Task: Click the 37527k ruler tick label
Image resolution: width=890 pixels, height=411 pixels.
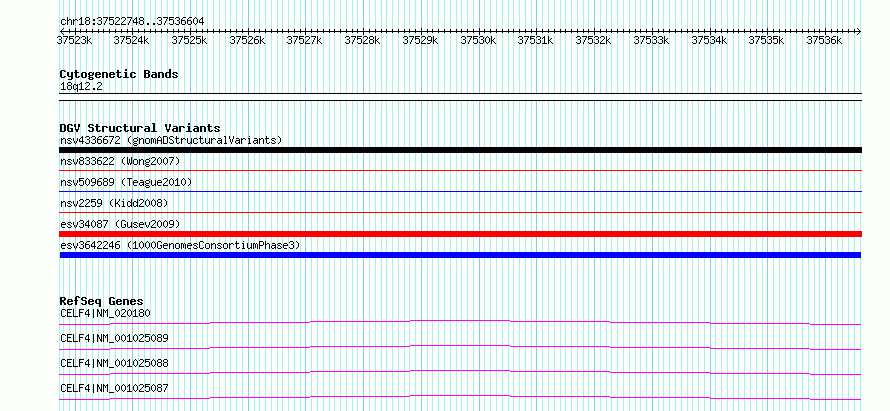Action: pyautogui.click(x=304, y=40)
